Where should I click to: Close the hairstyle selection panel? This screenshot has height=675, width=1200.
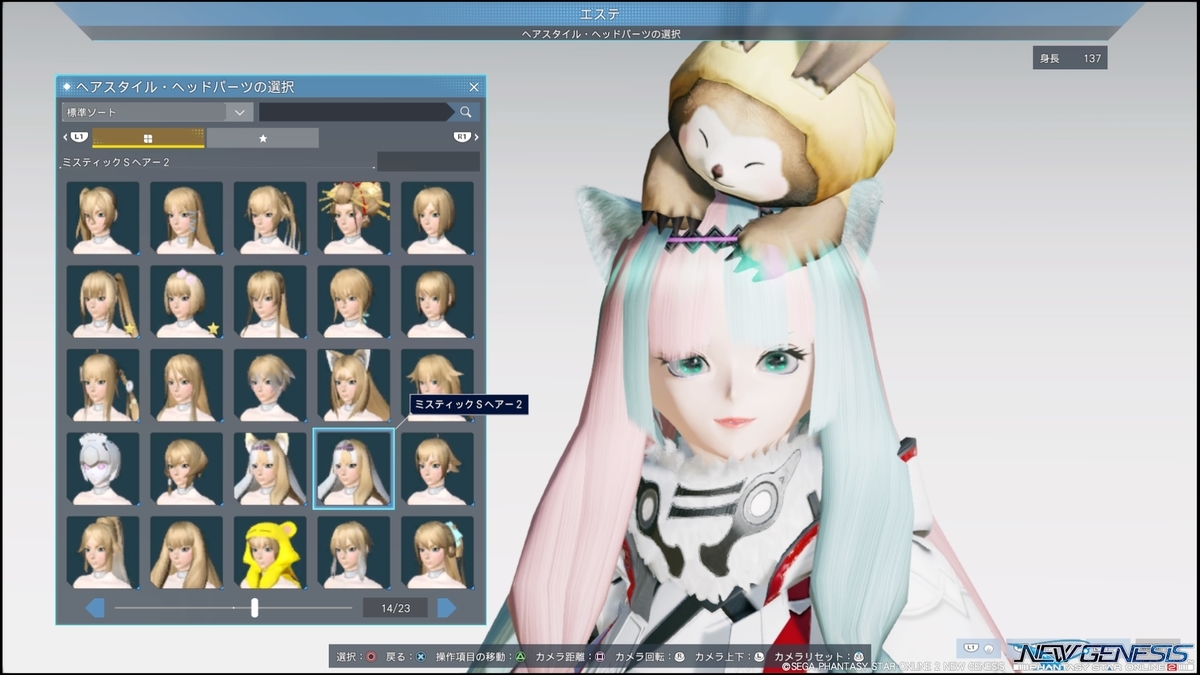pyautogui.click(x=474, y=87)
